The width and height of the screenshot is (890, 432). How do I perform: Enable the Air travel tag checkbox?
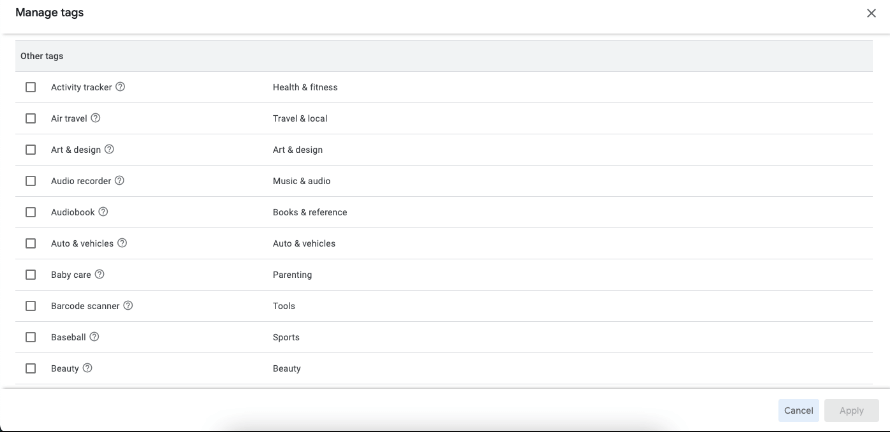click(x=31, y=118)
